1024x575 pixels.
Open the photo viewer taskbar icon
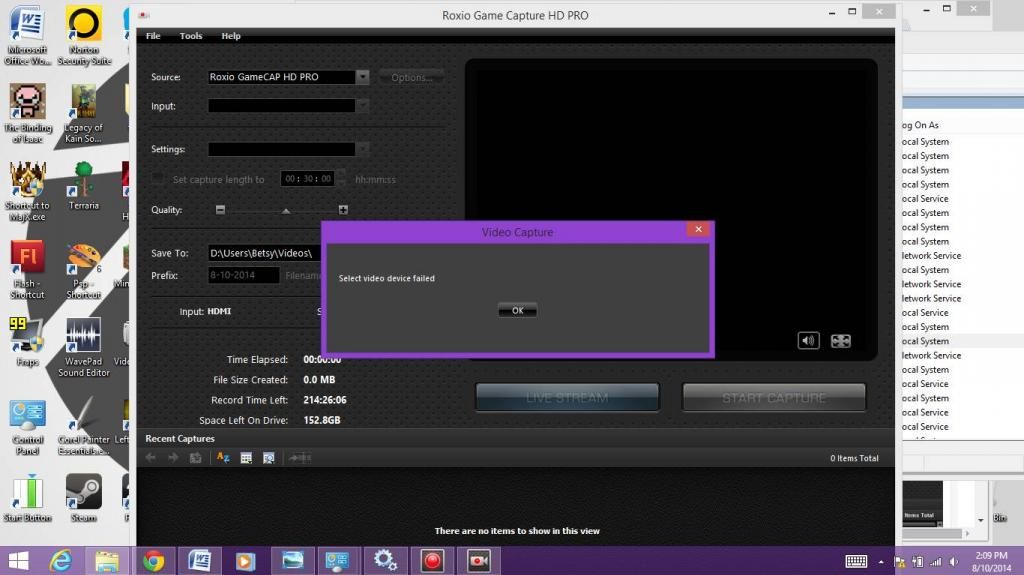pos(293,561)
